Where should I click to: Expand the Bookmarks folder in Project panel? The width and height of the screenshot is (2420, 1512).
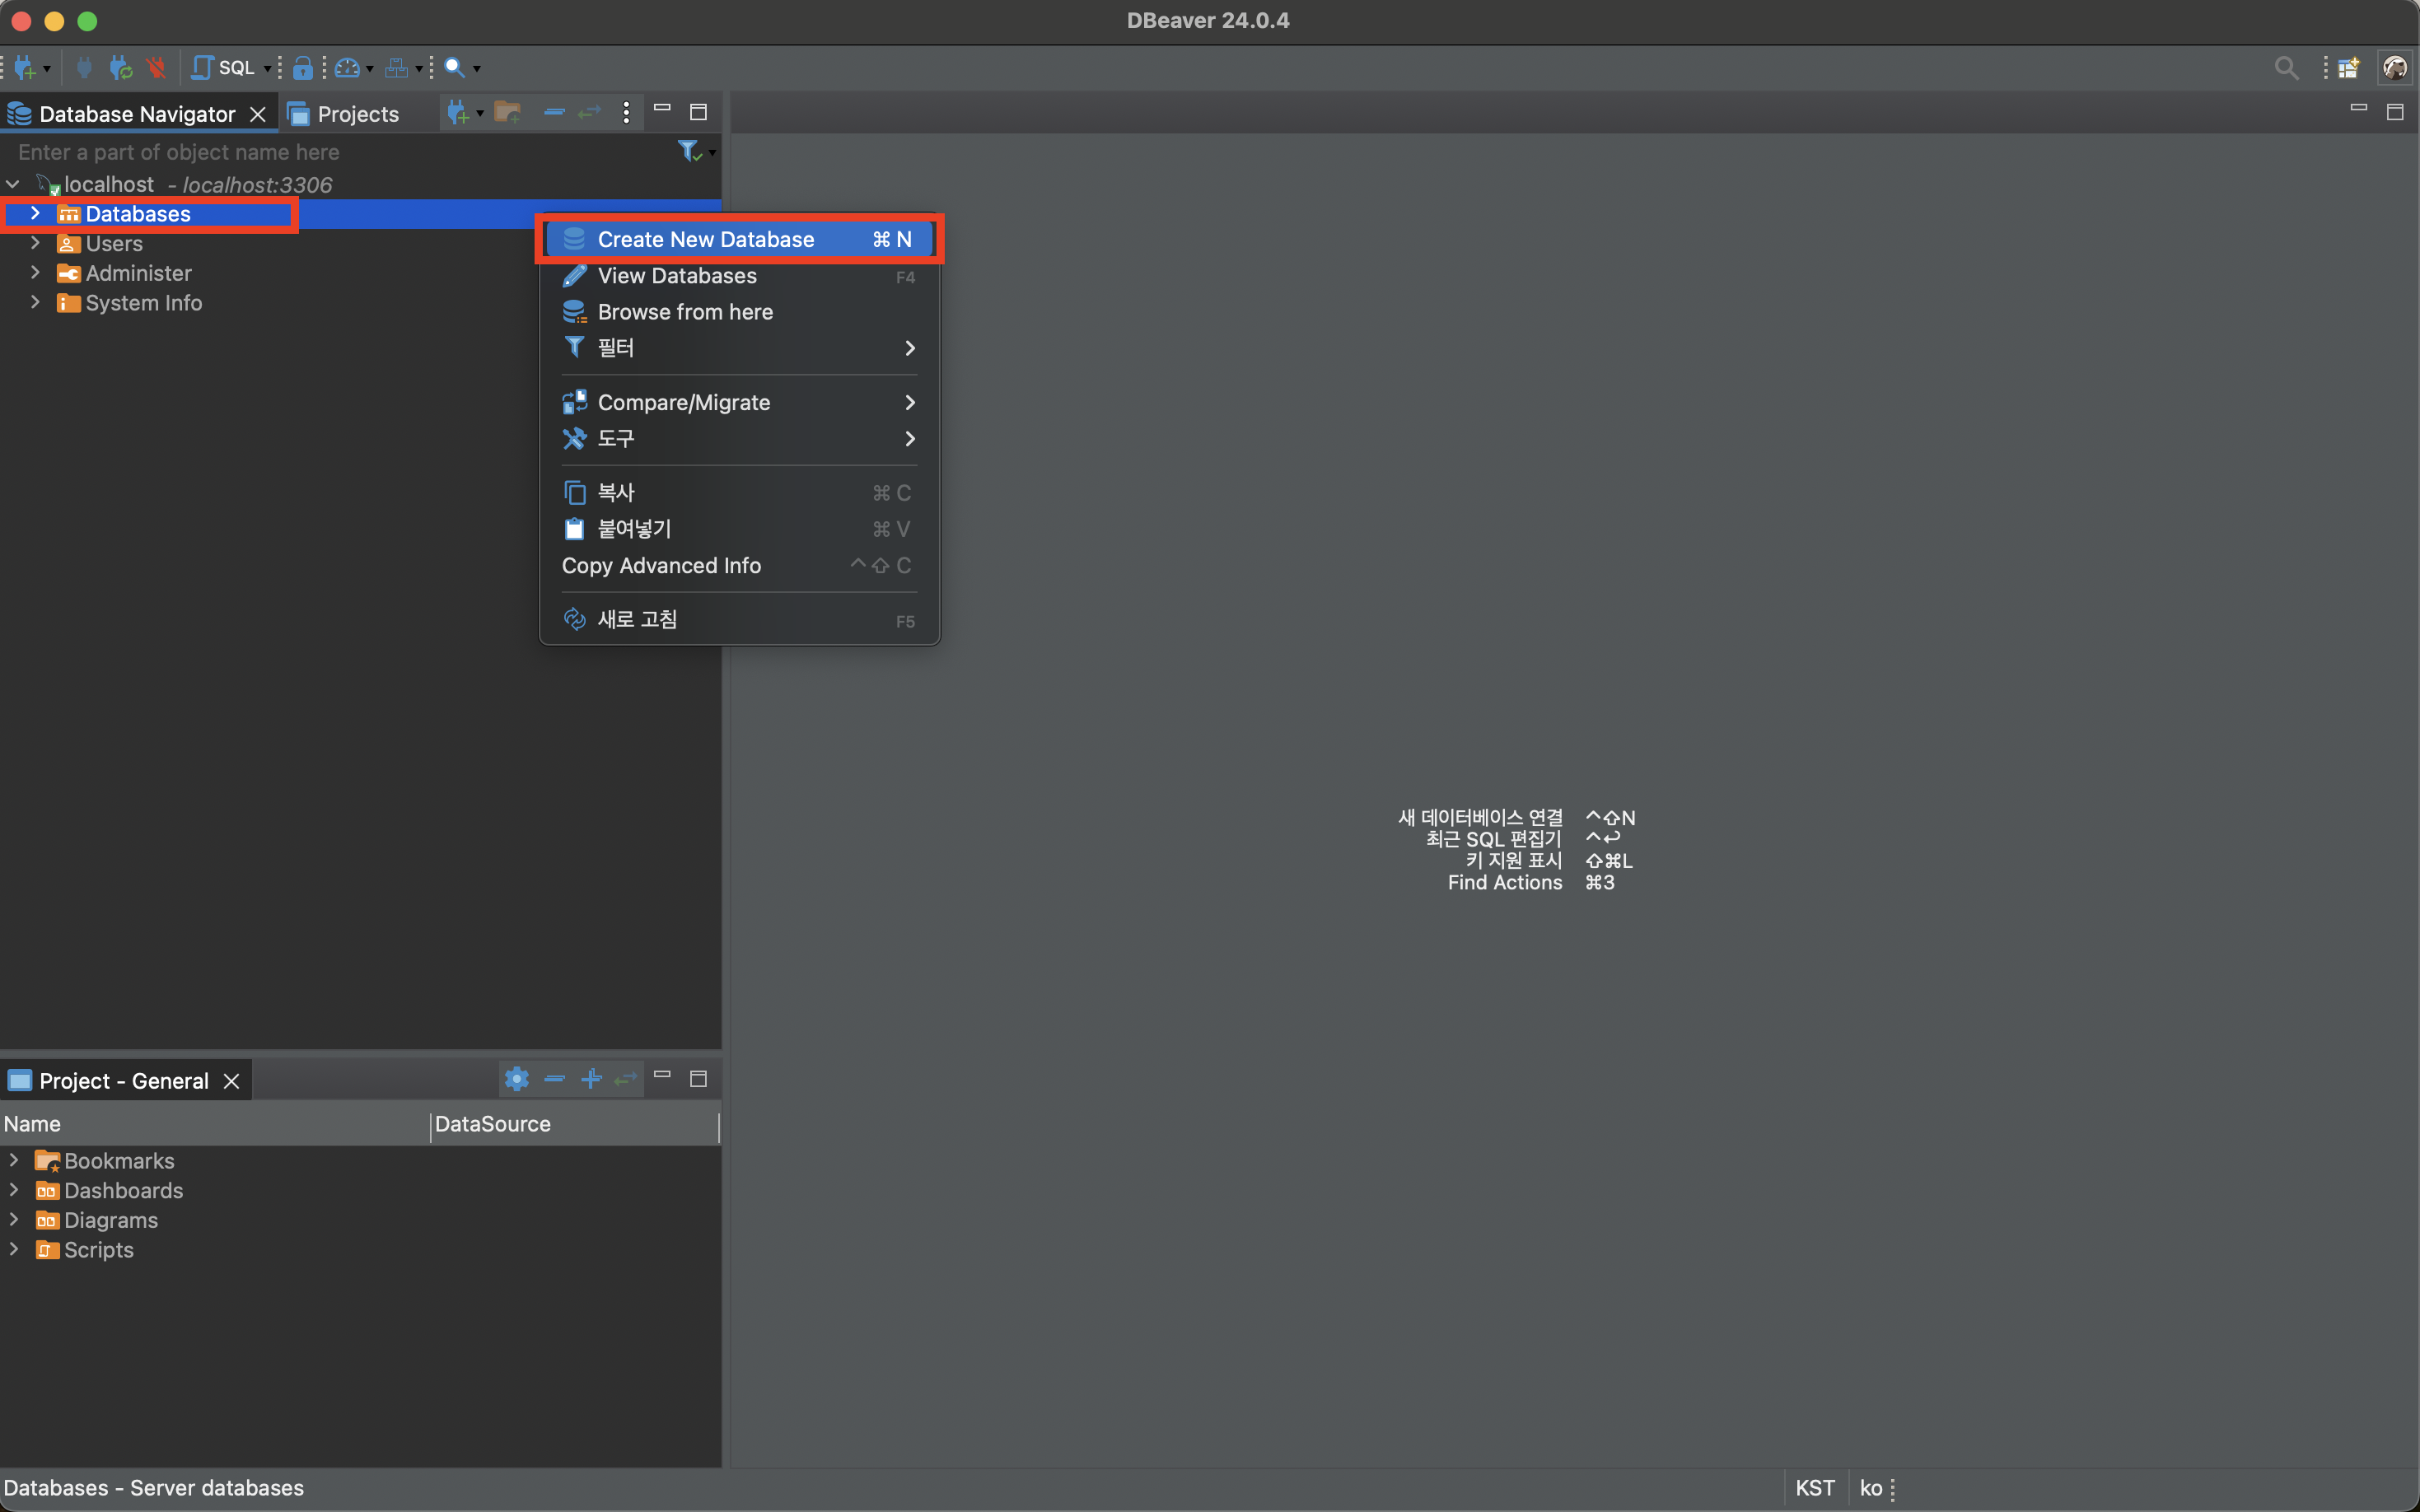click(13, 1160)
